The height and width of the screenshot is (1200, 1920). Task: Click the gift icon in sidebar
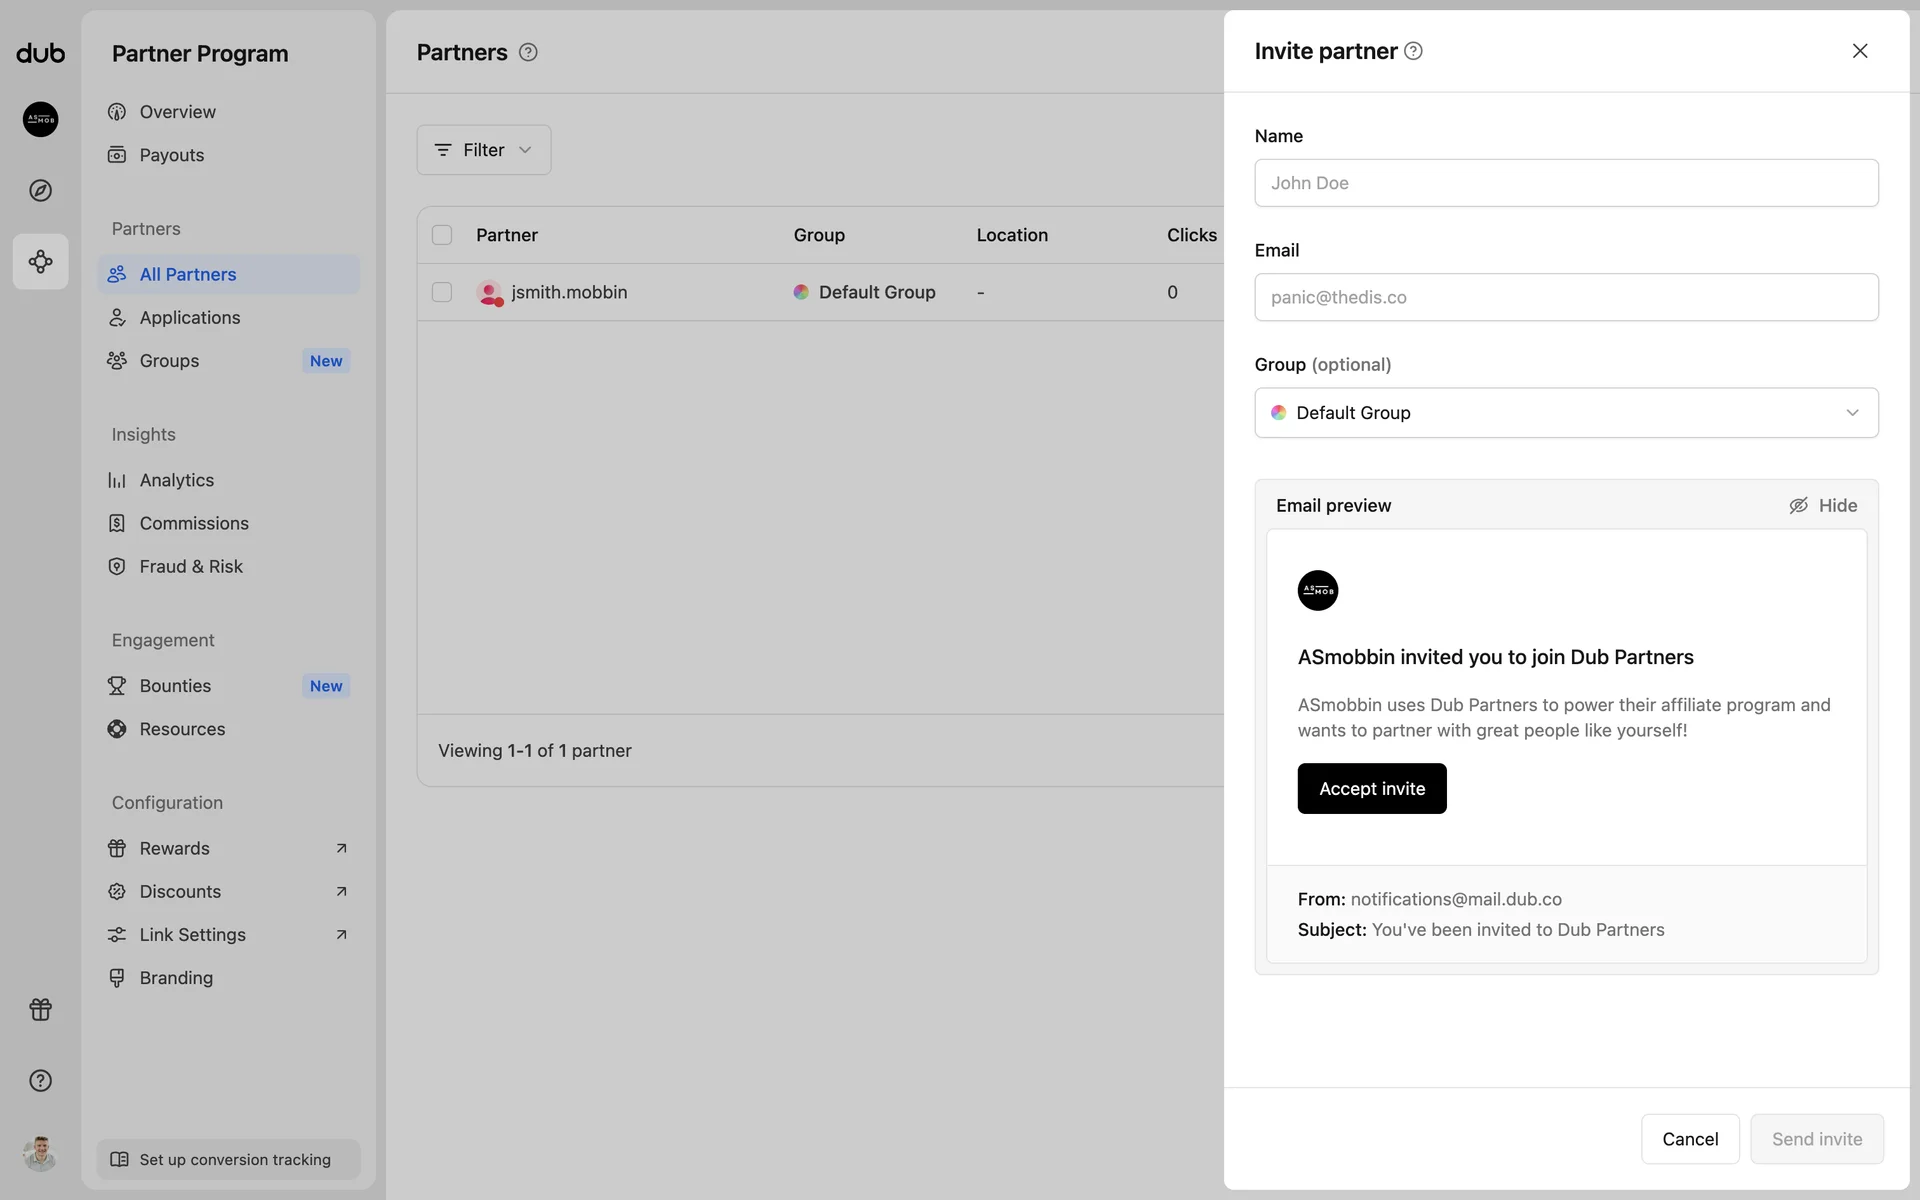point(40,1009)
